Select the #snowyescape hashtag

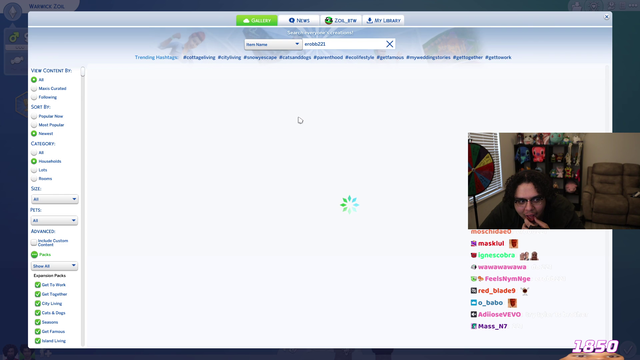(x=260, y=58)
